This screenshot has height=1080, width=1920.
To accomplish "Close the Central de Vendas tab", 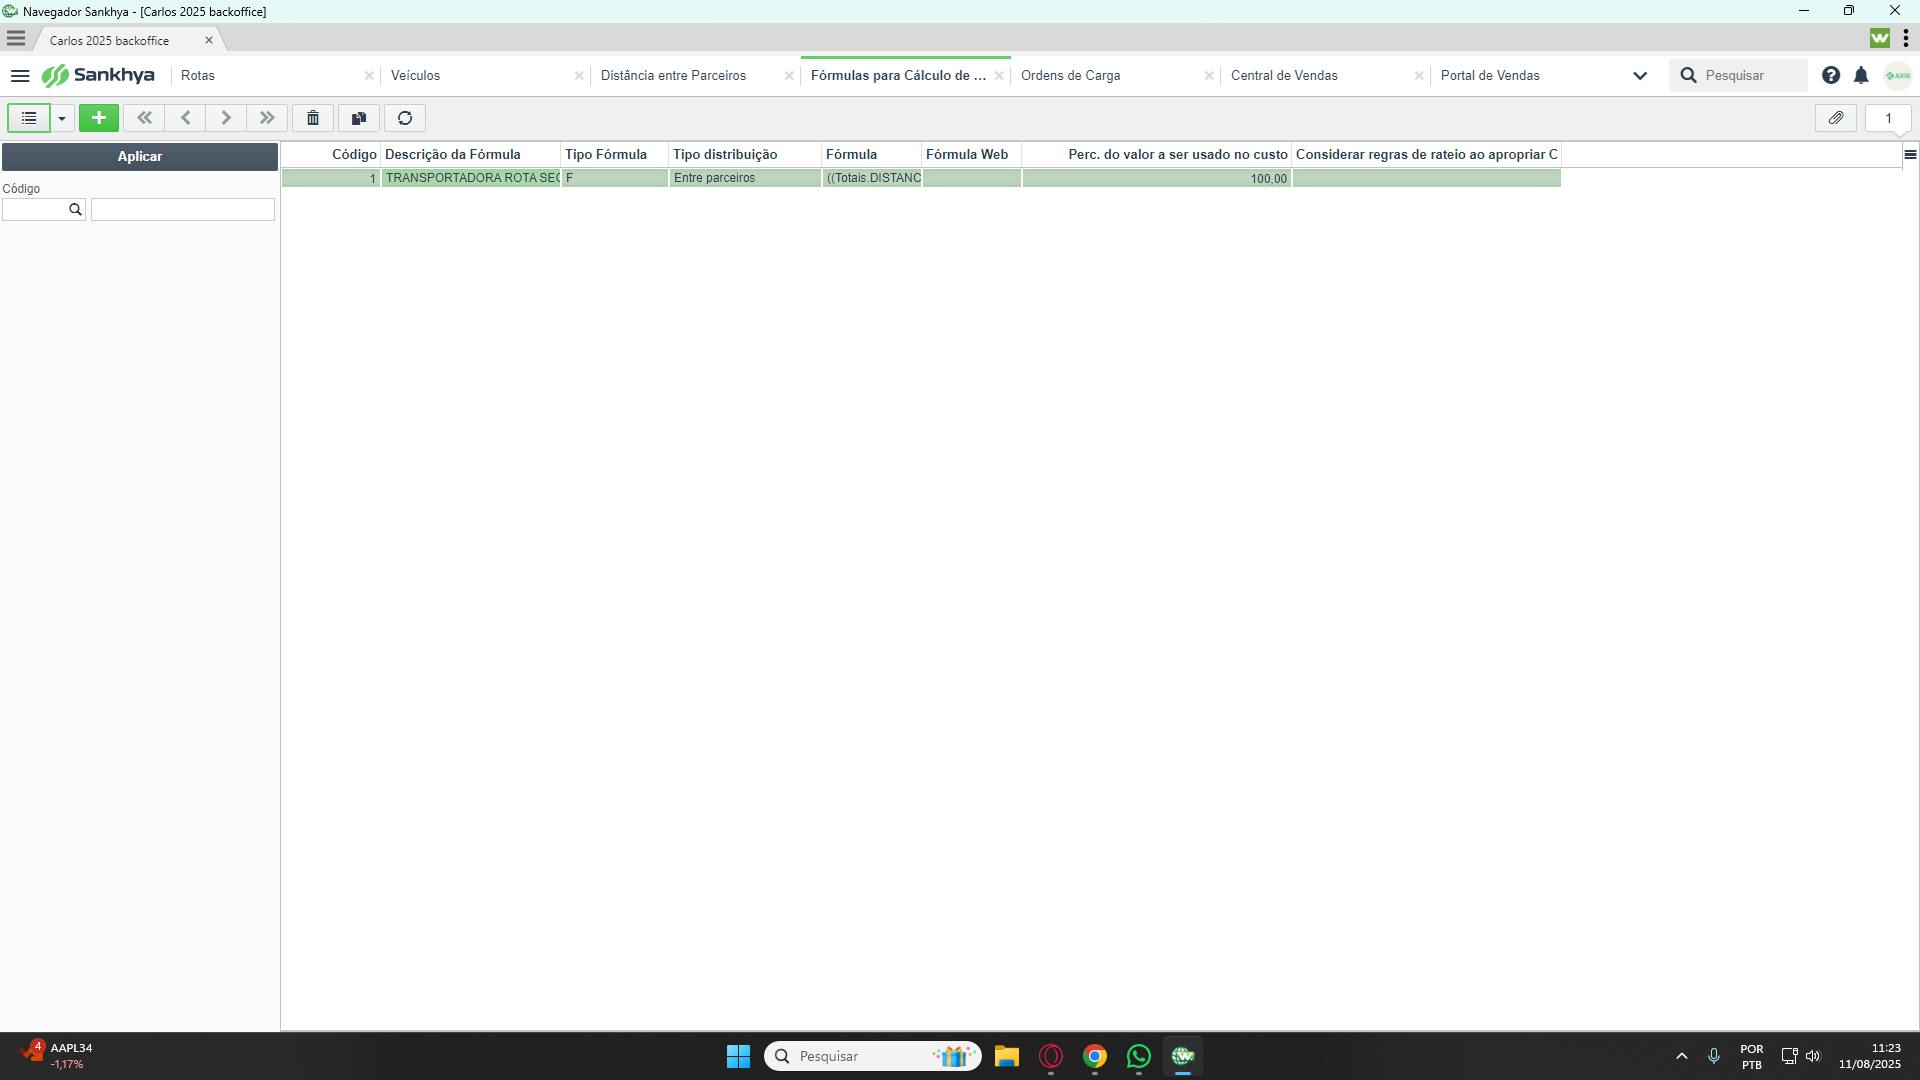I will (1419, 76).
